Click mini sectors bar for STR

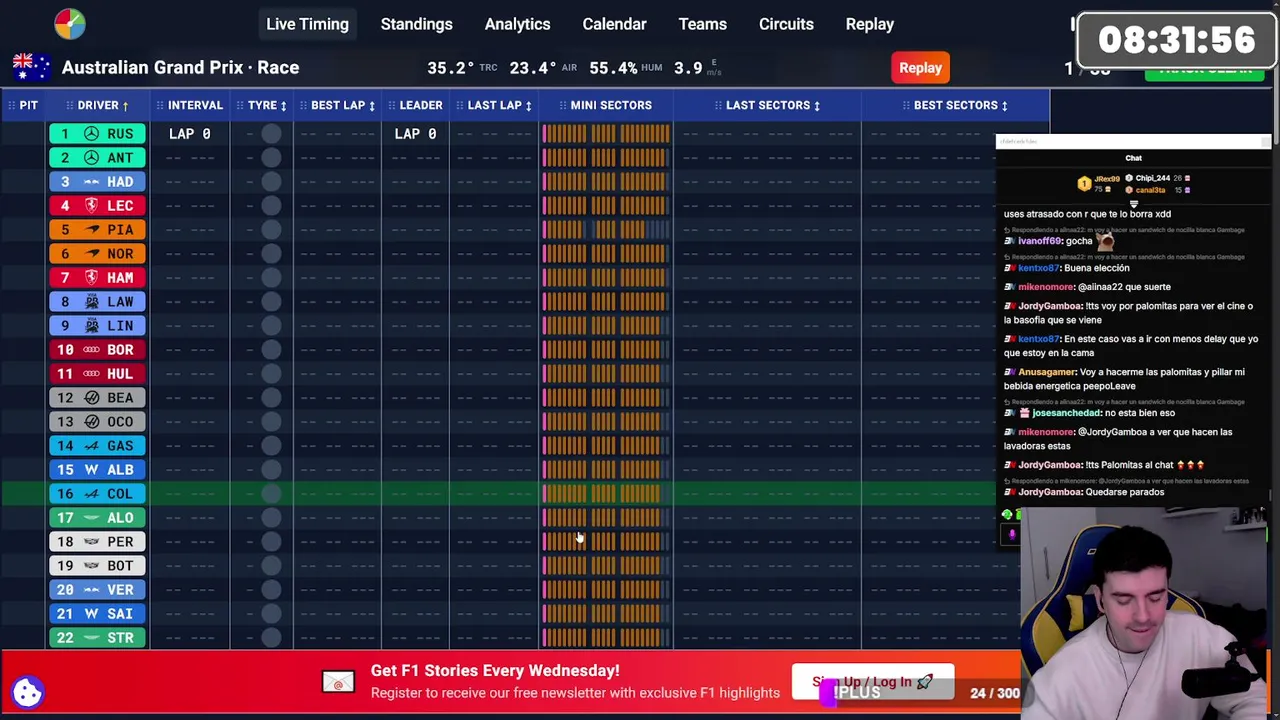(x=606, y=637)
